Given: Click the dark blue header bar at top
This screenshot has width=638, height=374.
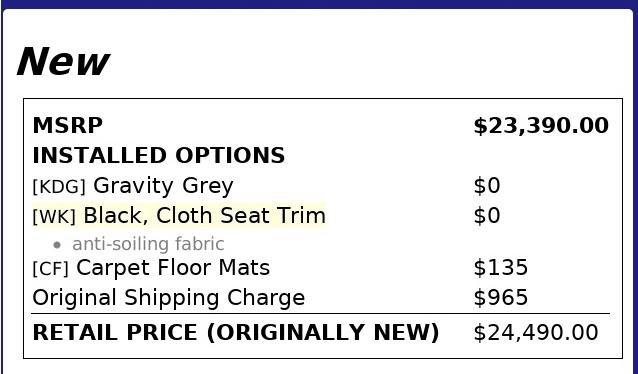Looking at the screenshot, I should click(x=319, y=4).
